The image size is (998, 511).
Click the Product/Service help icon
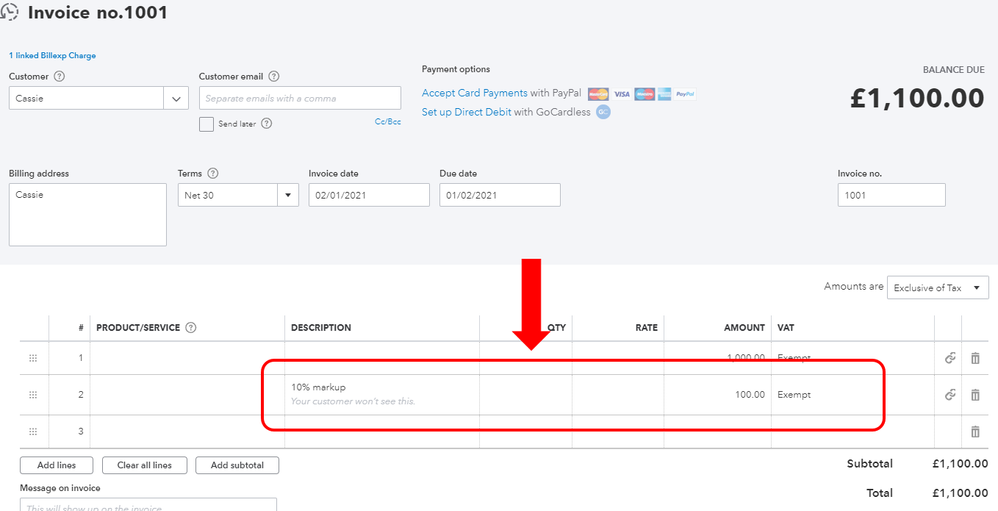(191, 327)
